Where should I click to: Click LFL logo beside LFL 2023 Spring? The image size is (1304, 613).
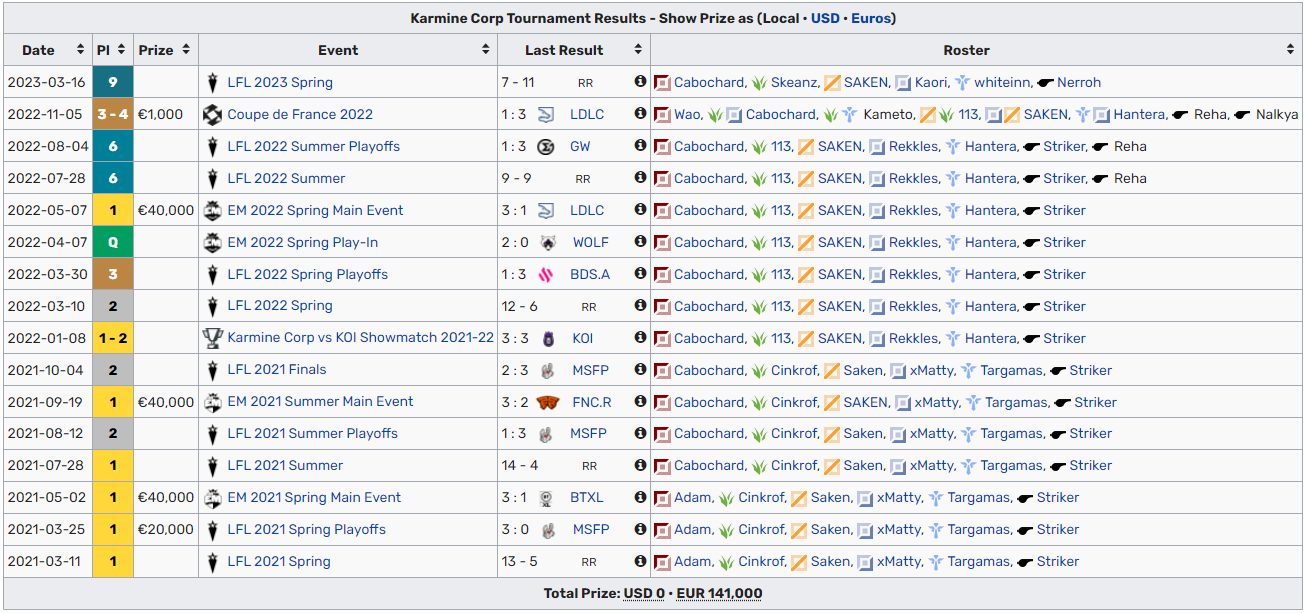pyautogui.click(x=212, y=82)
